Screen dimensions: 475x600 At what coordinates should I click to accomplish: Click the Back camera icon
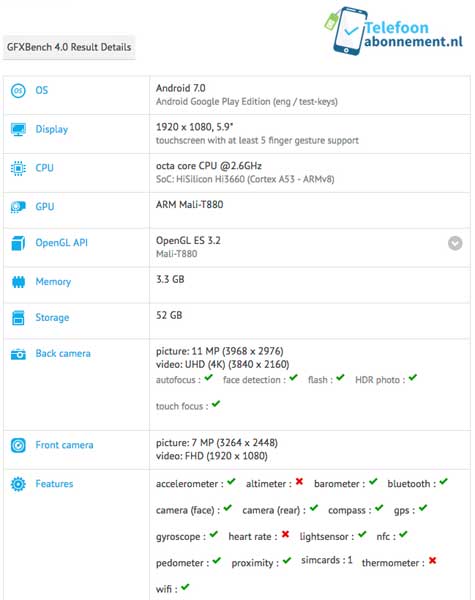(18, 354)
